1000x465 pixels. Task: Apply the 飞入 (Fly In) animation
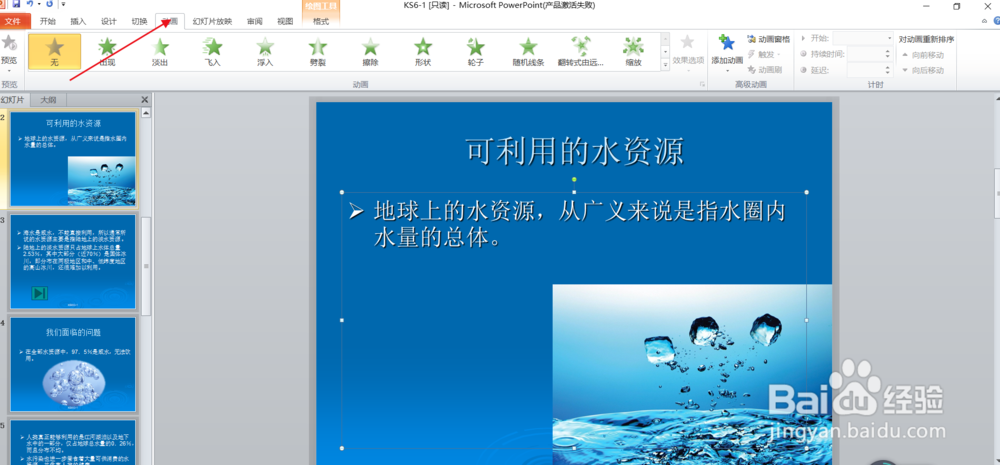pyautogui.click(x=212, y=52)
